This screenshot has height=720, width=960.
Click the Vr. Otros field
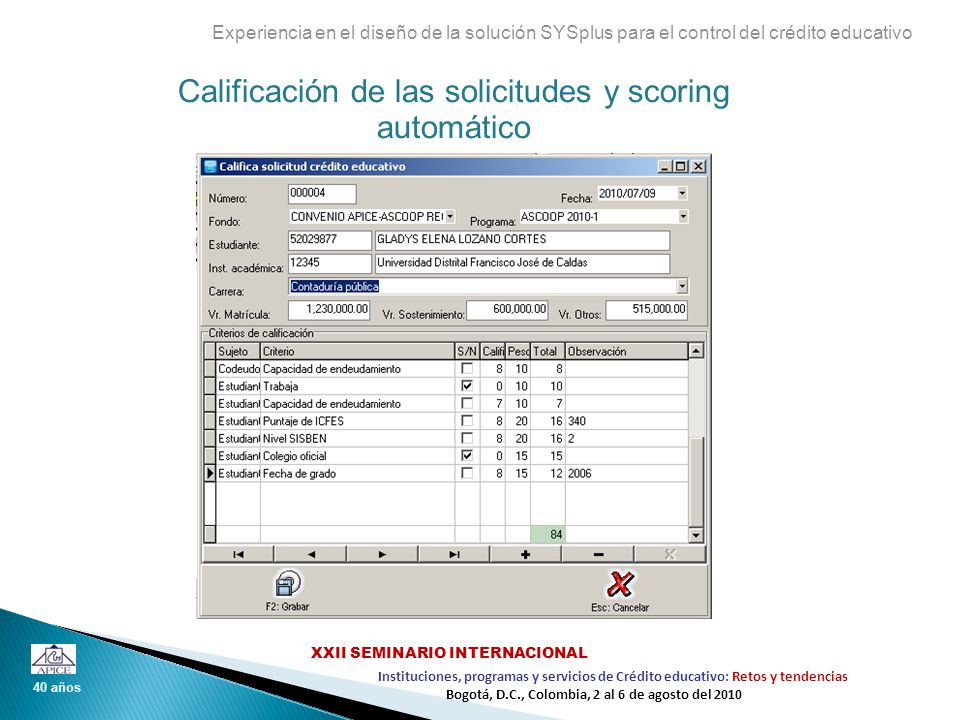point(647,309)
